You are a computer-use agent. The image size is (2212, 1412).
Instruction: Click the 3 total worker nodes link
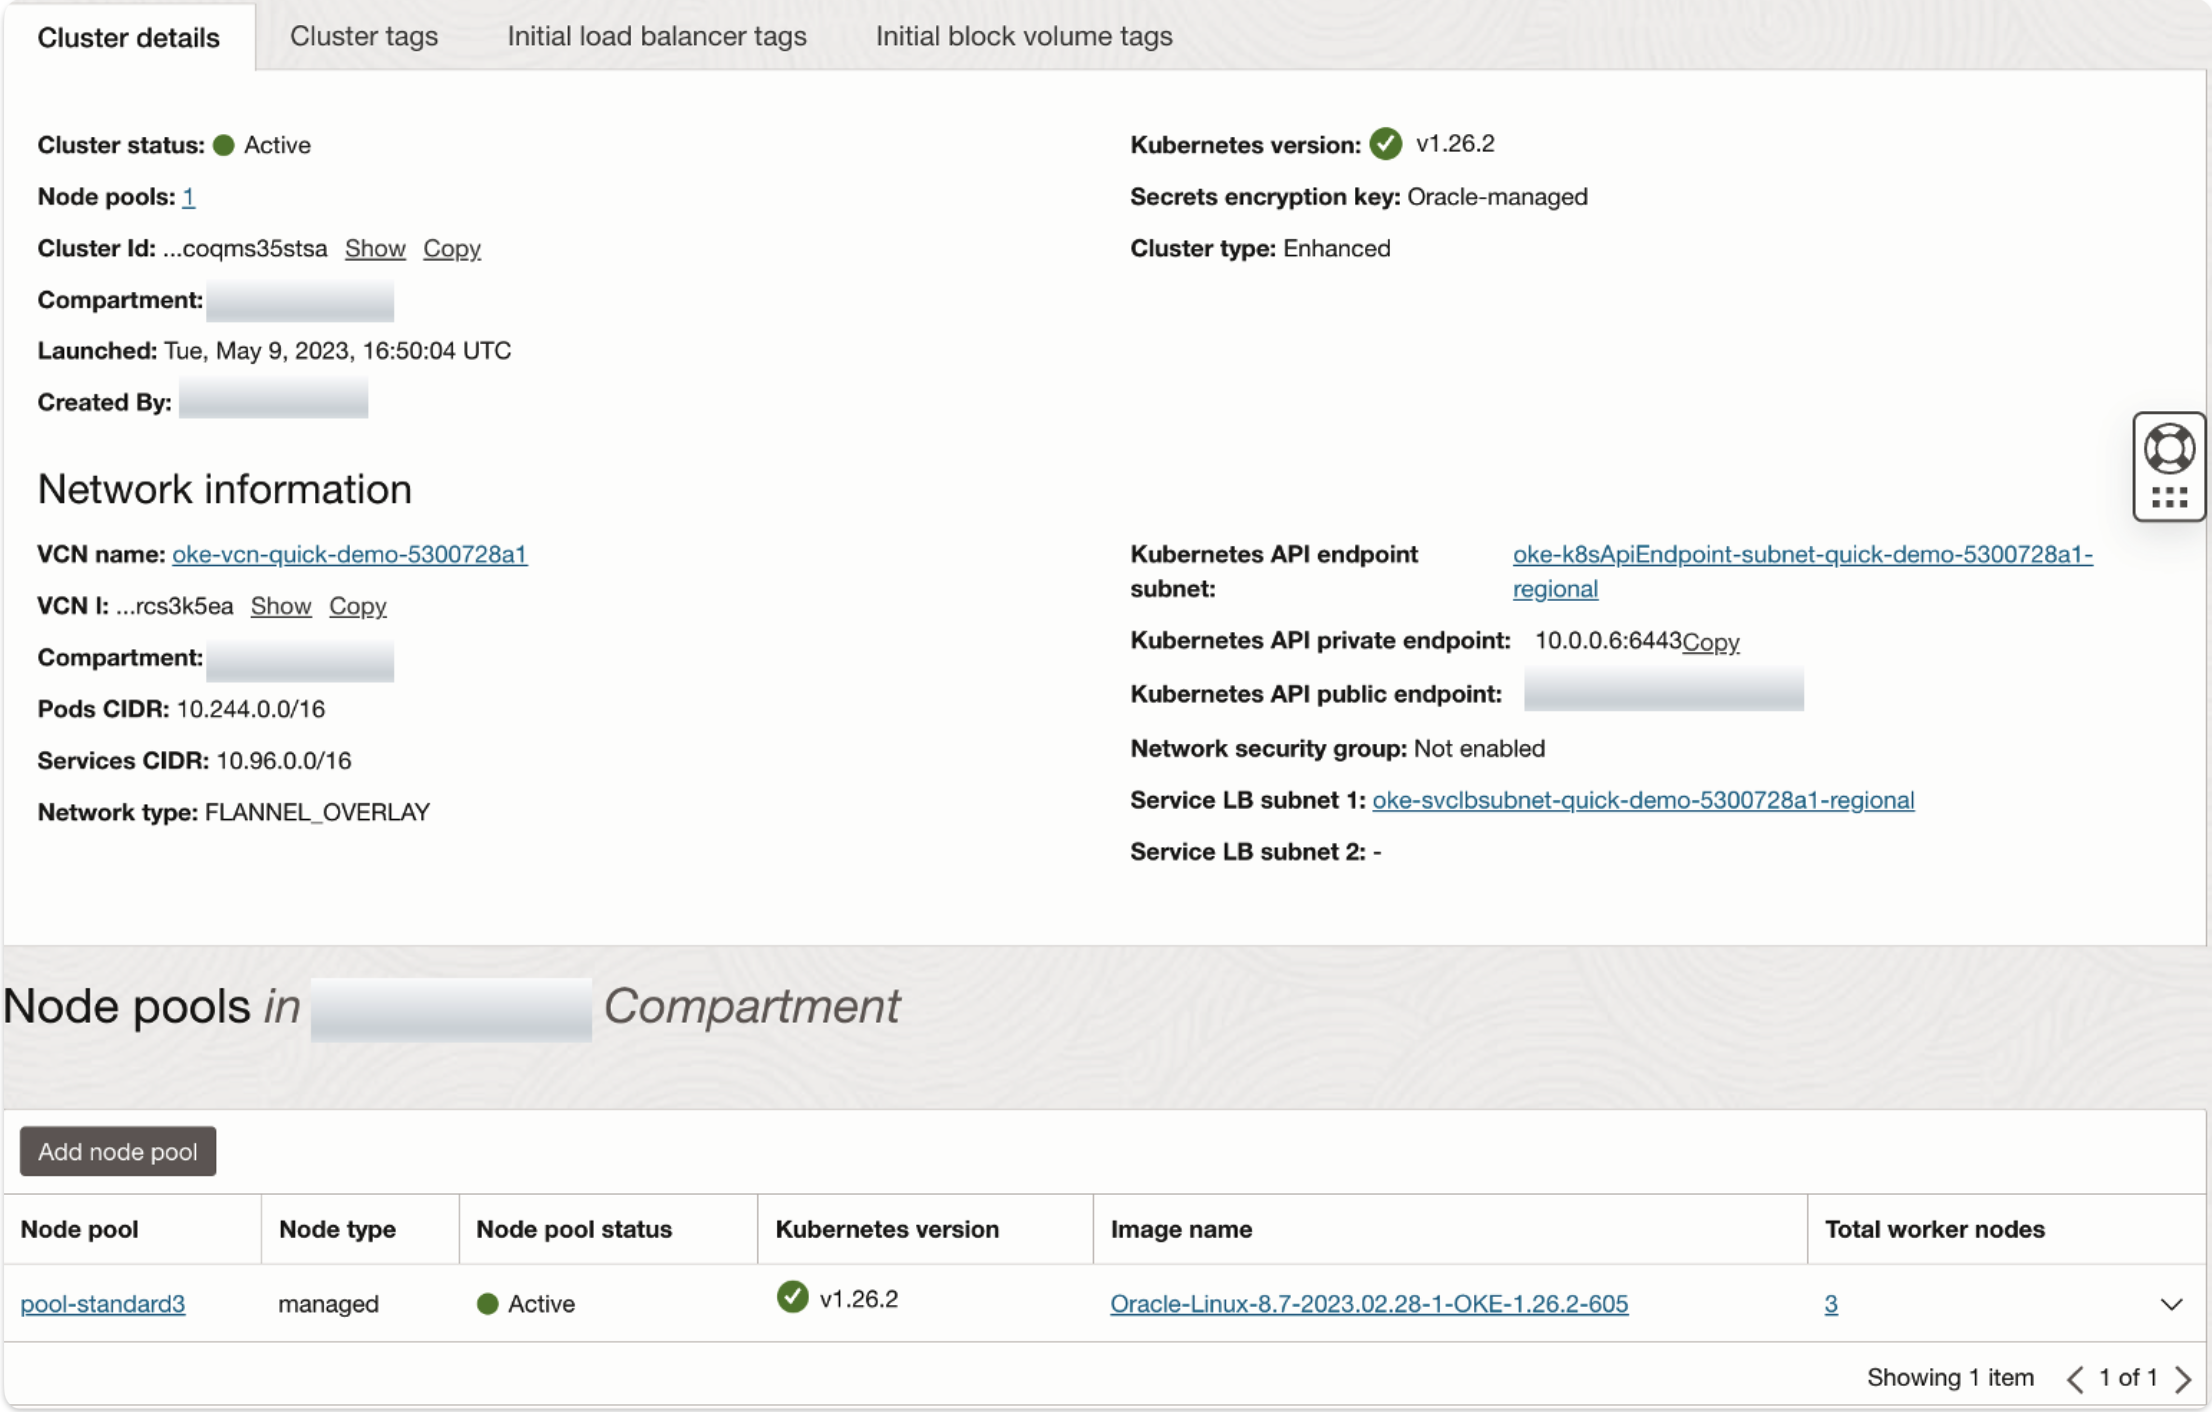pos(1831,1303)
